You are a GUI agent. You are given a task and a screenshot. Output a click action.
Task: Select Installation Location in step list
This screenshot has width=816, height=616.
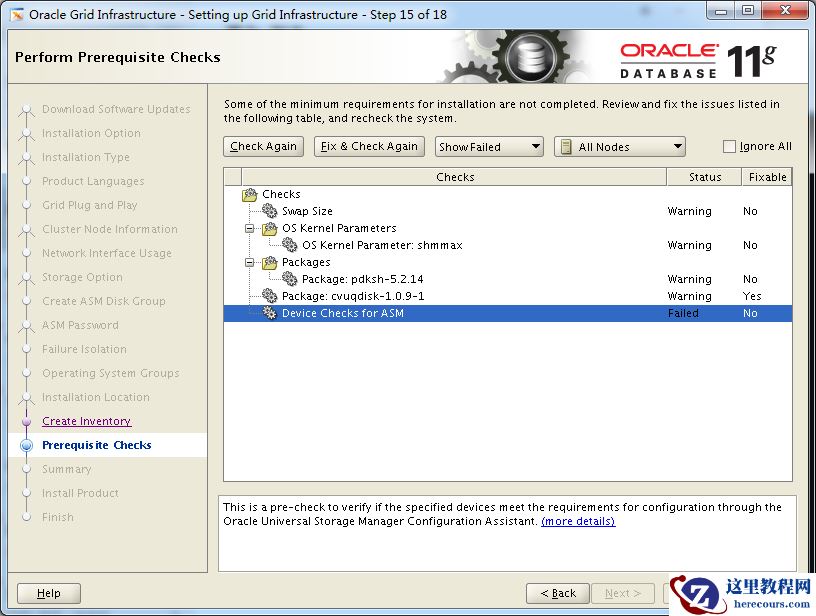click(96, 397)
